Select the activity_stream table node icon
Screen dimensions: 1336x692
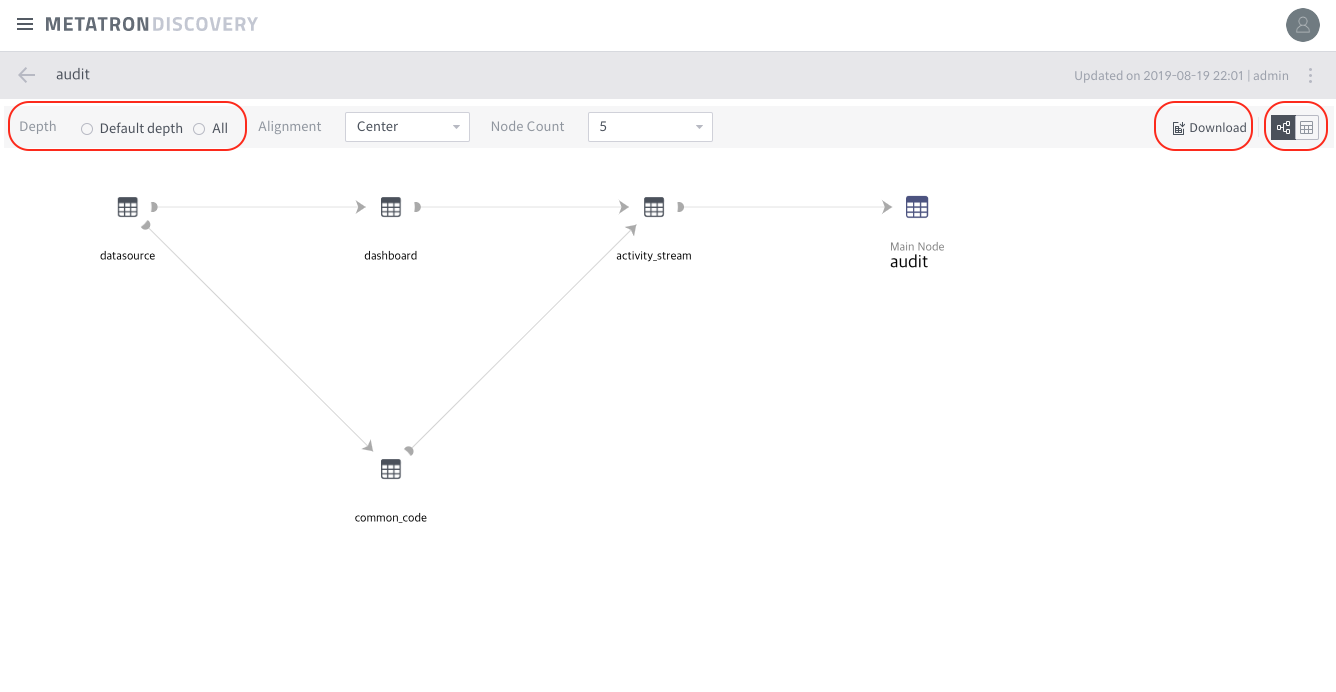654,207
